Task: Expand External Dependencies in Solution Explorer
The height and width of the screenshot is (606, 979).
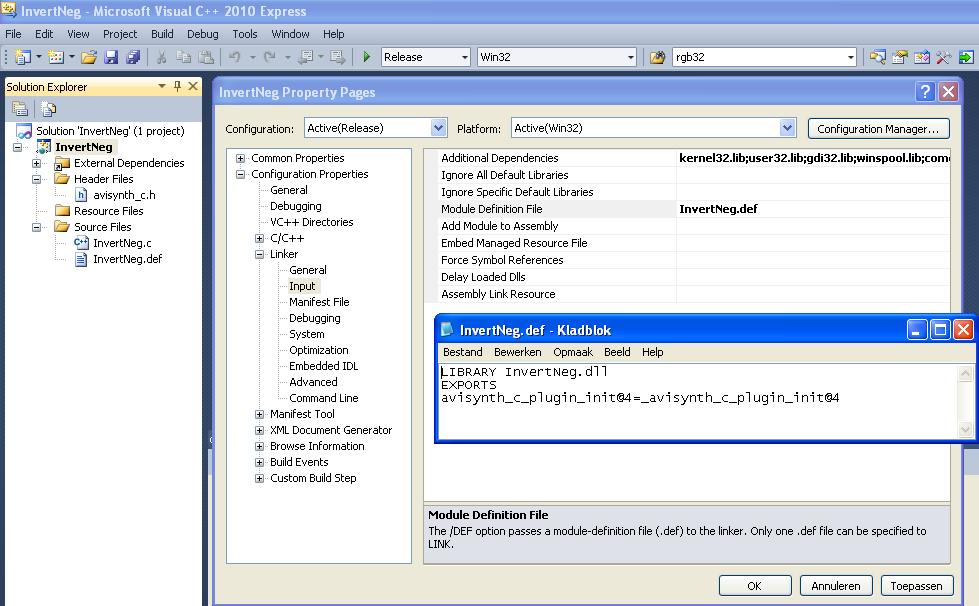Action: 36,164
